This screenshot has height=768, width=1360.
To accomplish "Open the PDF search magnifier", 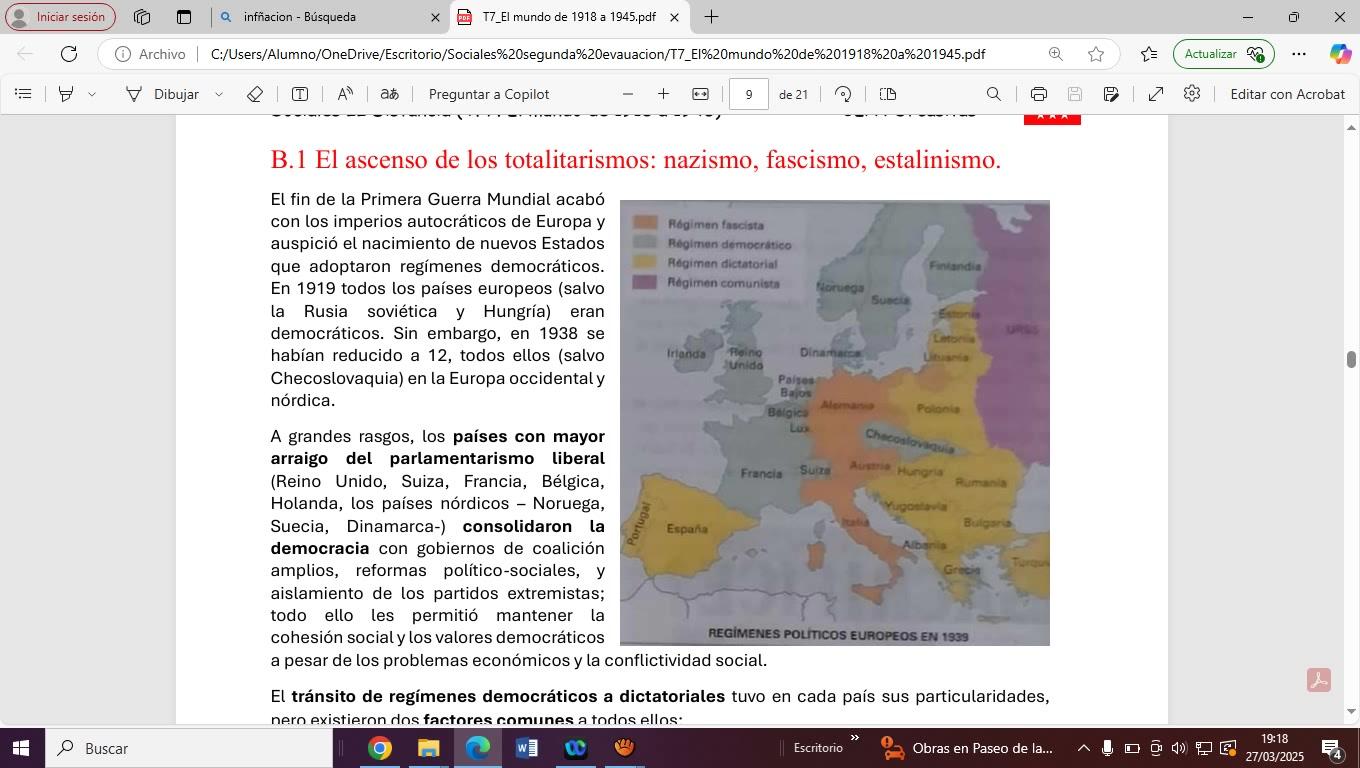I will 993,94.
